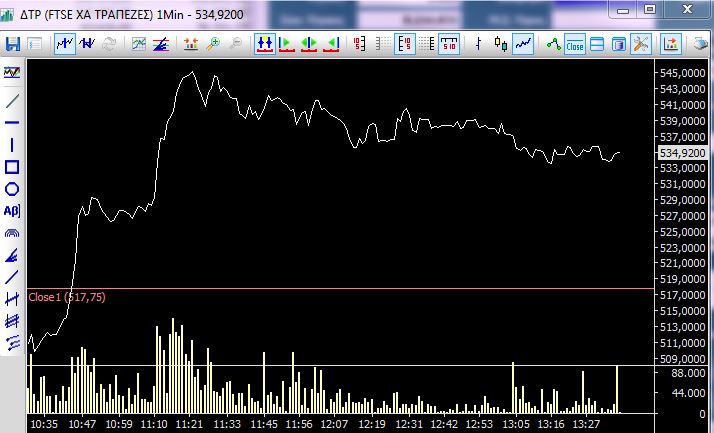Toggle the Close price button
The height and width of the screenshot is (433, 714).
[575, 44]
